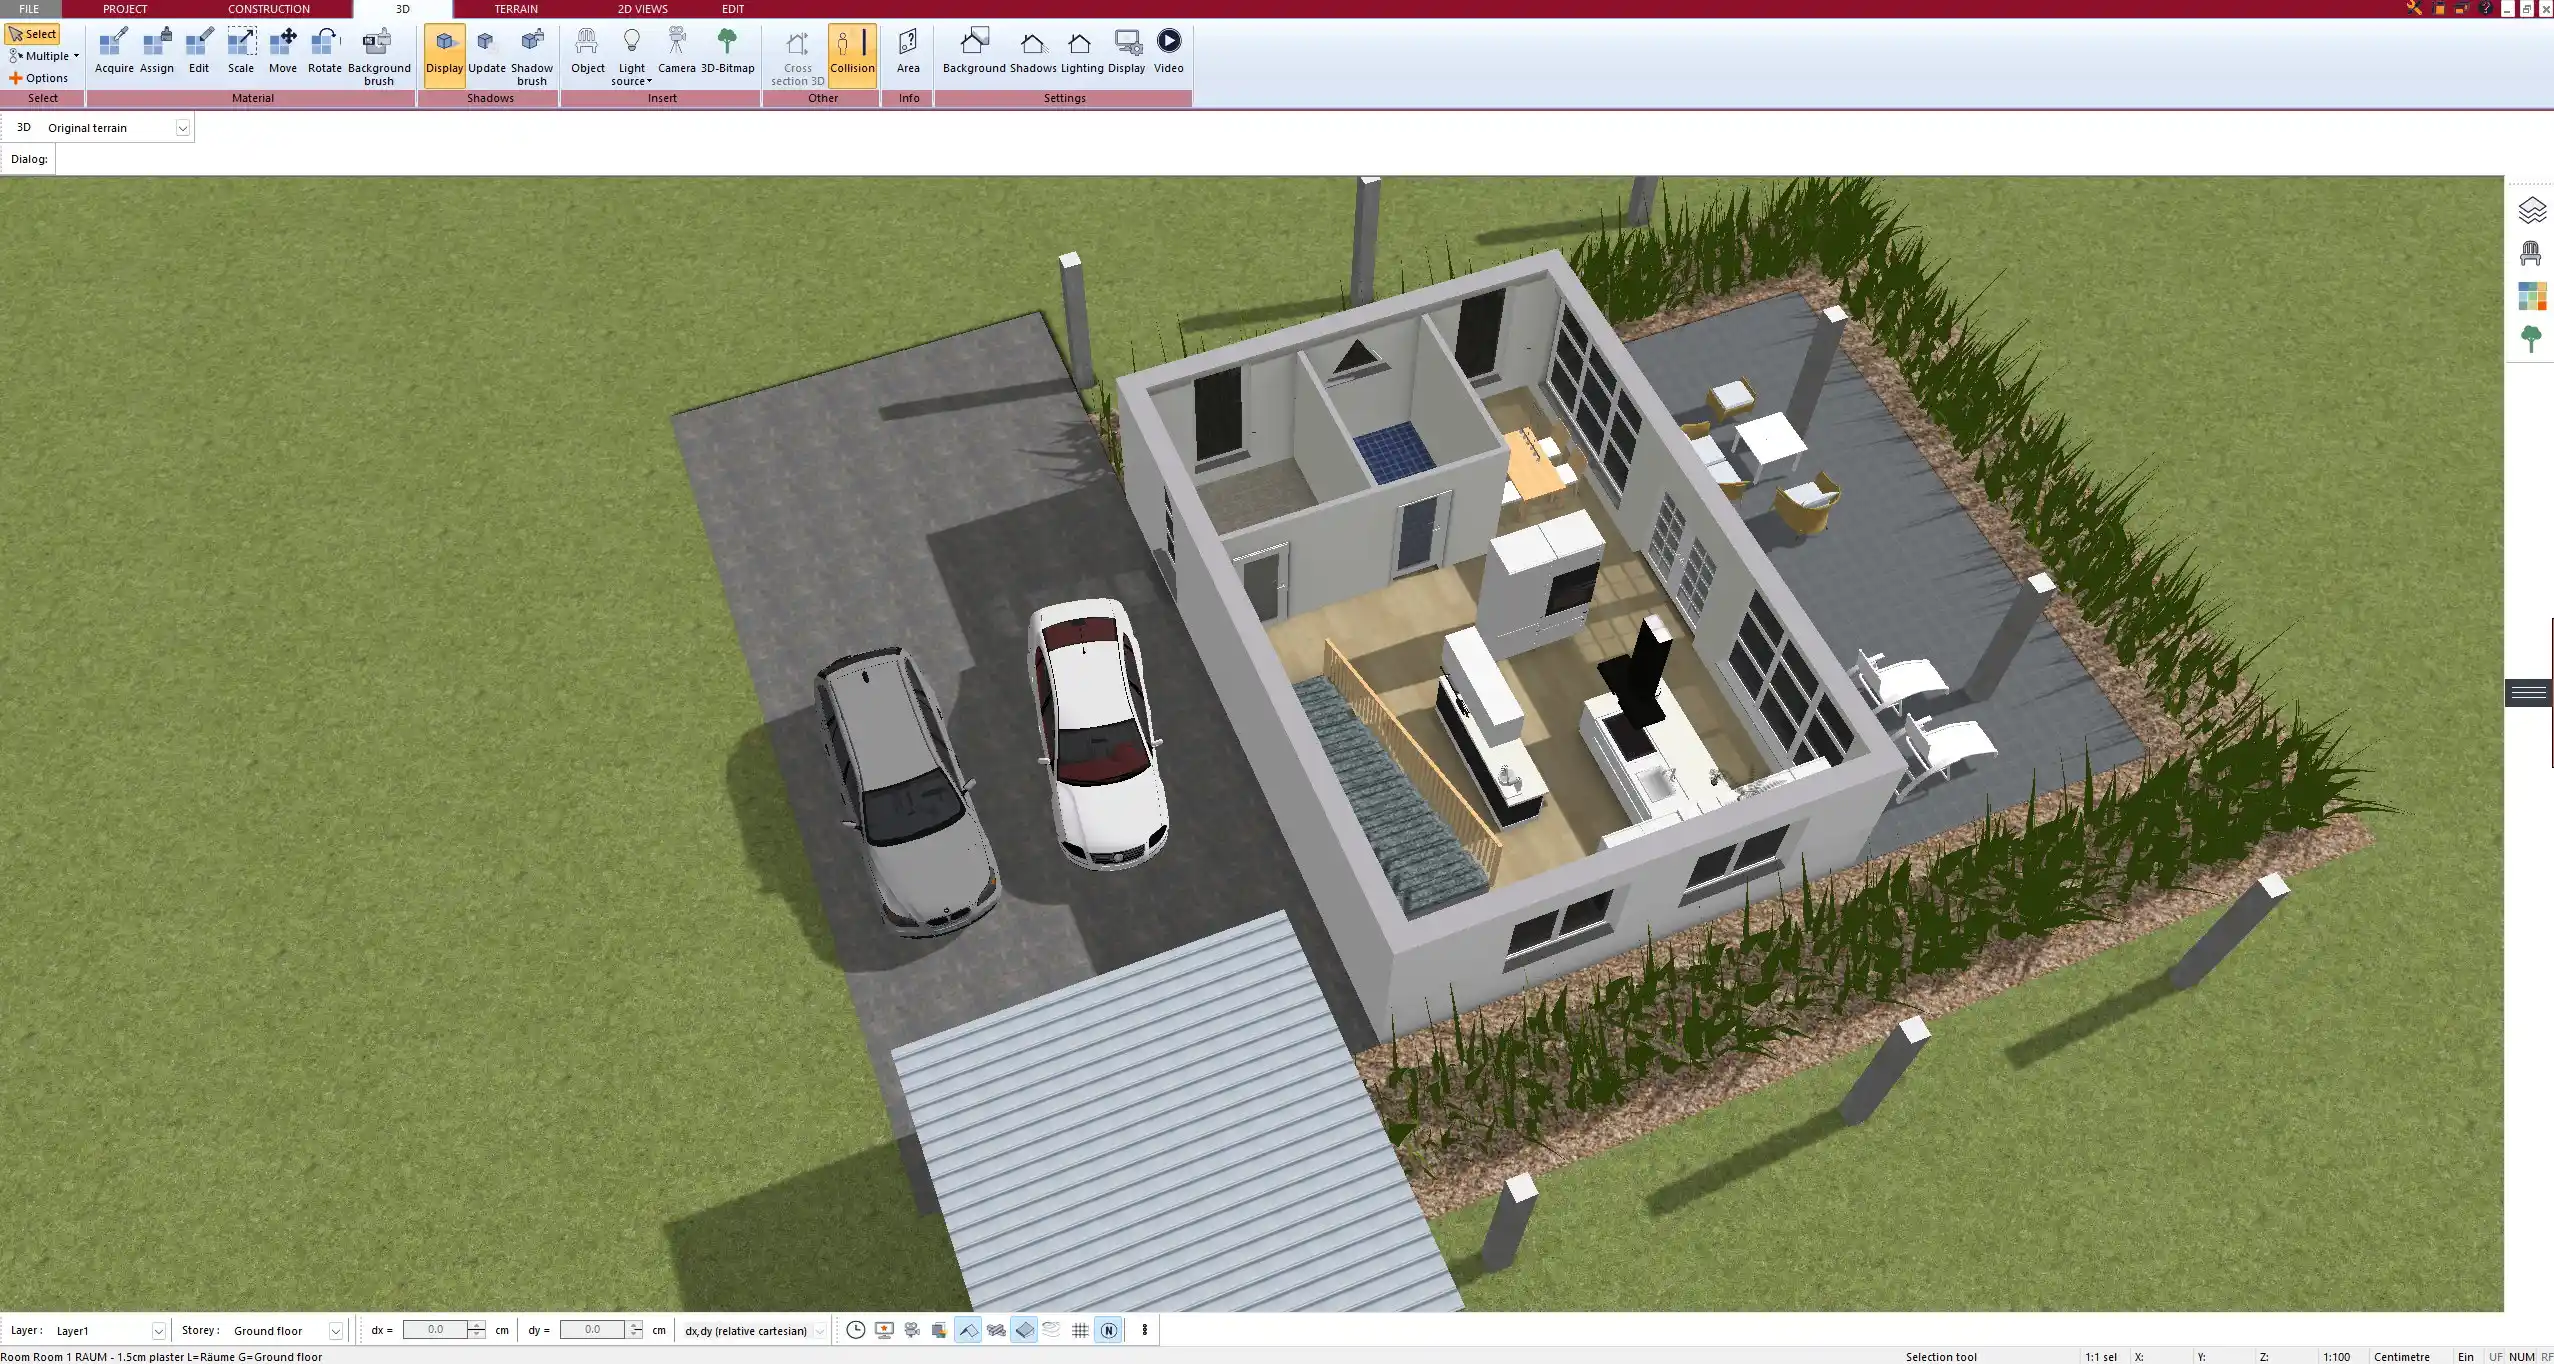The image size is (2554, 1364).
Task: Click the Shadow brush button
Action: coord(530,52)
